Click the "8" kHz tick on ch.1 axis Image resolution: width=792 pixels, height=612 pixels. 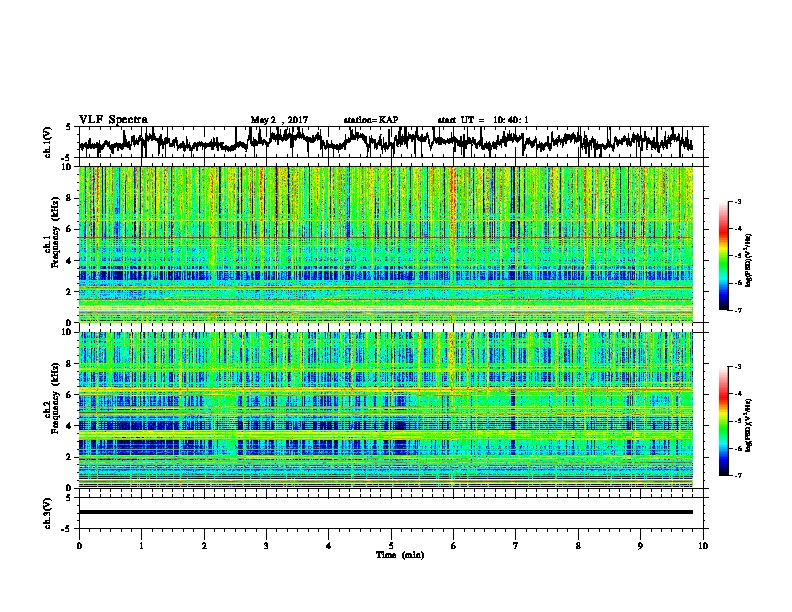(x=69, y=198)
